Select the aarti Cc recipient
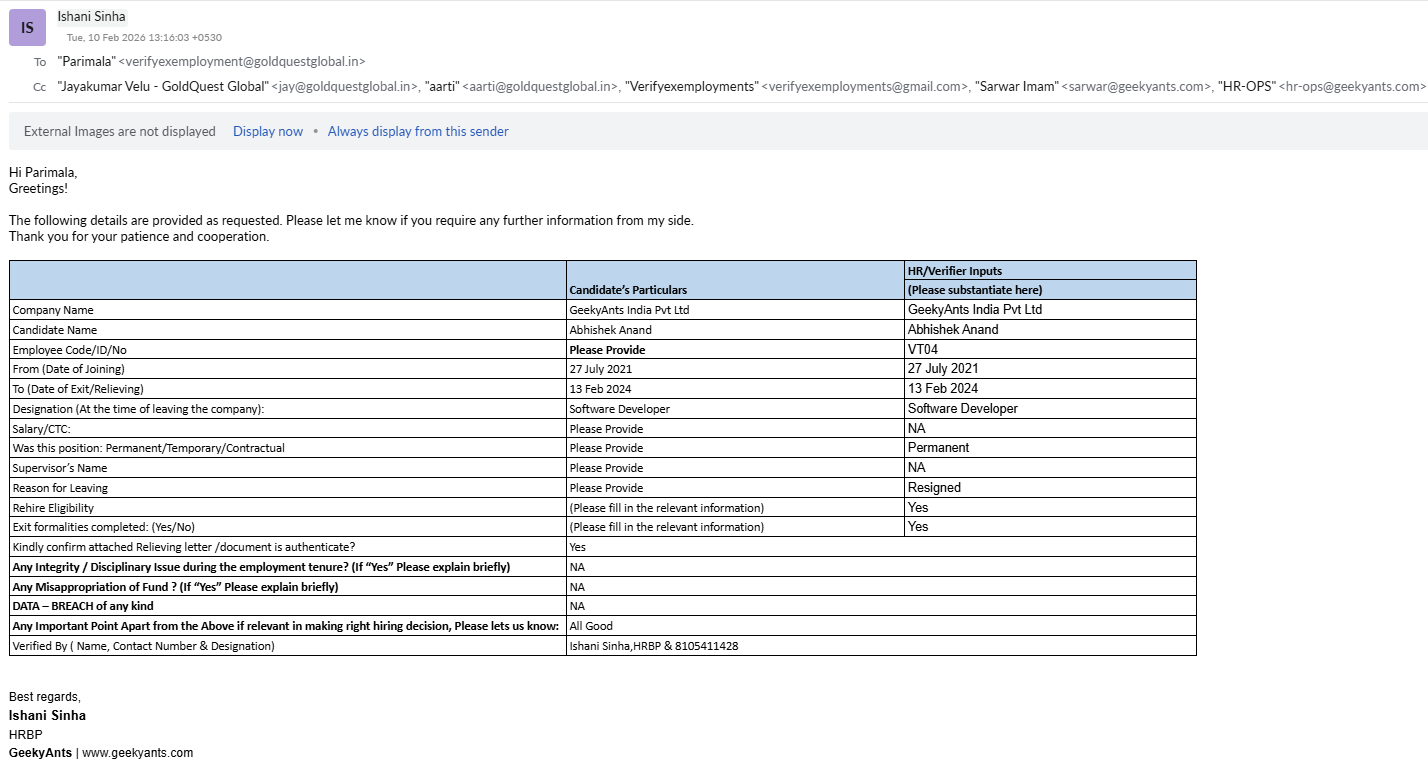This screenshot has height=780, width=1428. (x=521, y=87)
